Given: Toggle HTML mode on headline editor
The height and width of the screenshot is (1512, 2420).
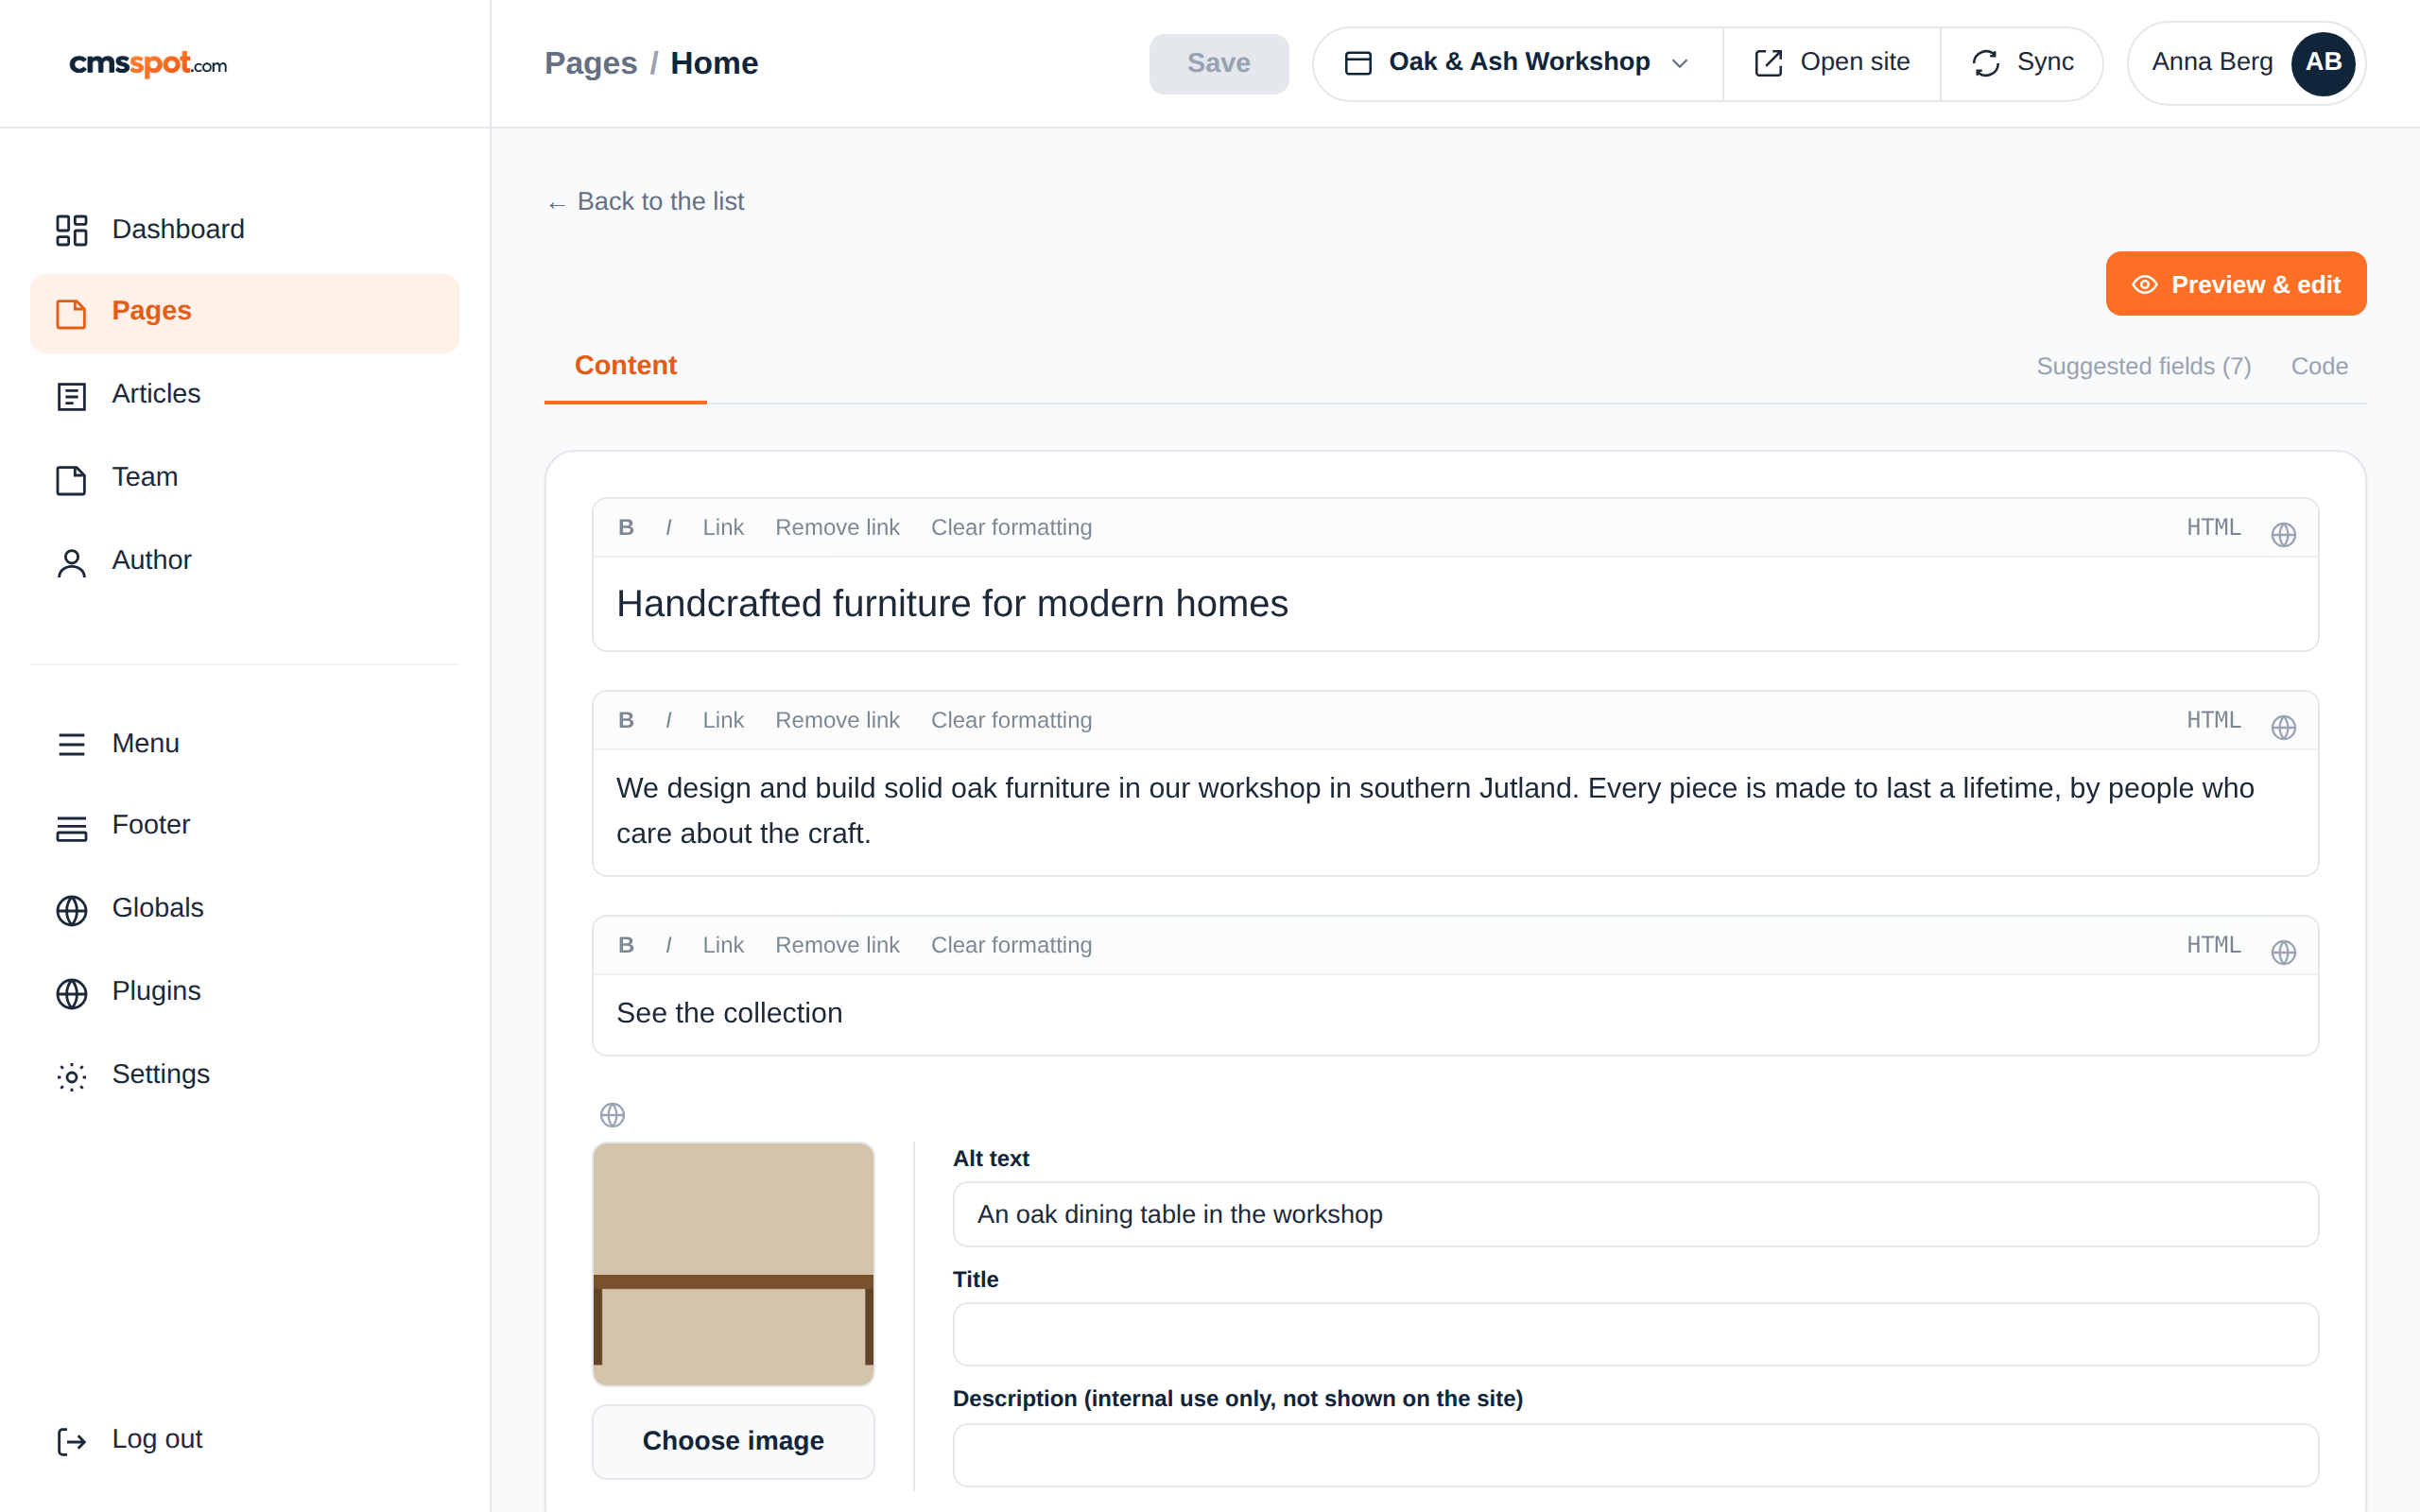Looking at the screenshot, I should [x=2213, y=527].
